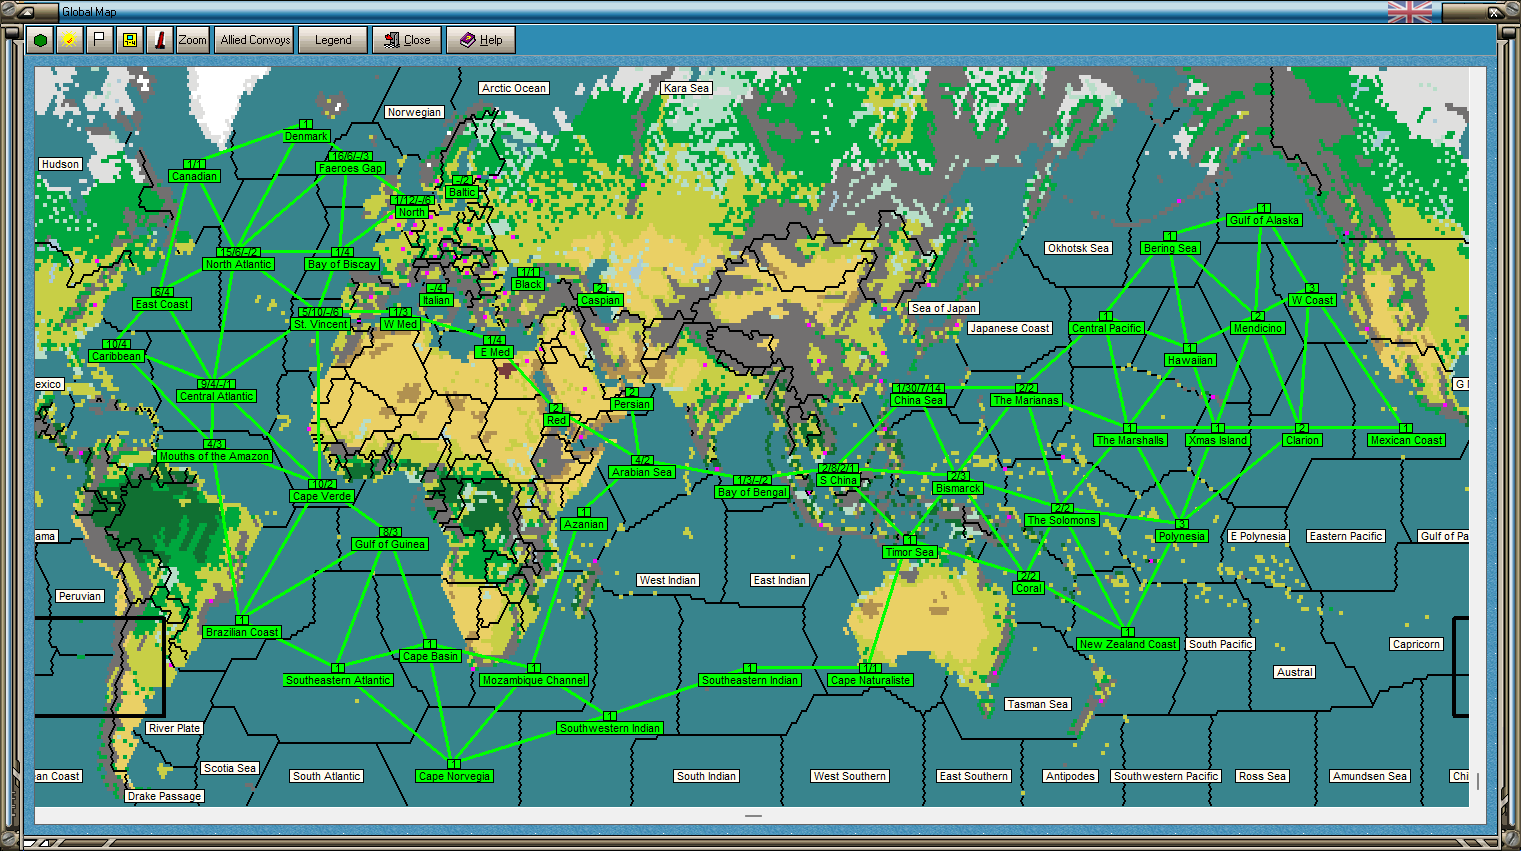Open Help for the Global Map
The width and height of the screenshot is (1521, 851).
tap(481, 40)
